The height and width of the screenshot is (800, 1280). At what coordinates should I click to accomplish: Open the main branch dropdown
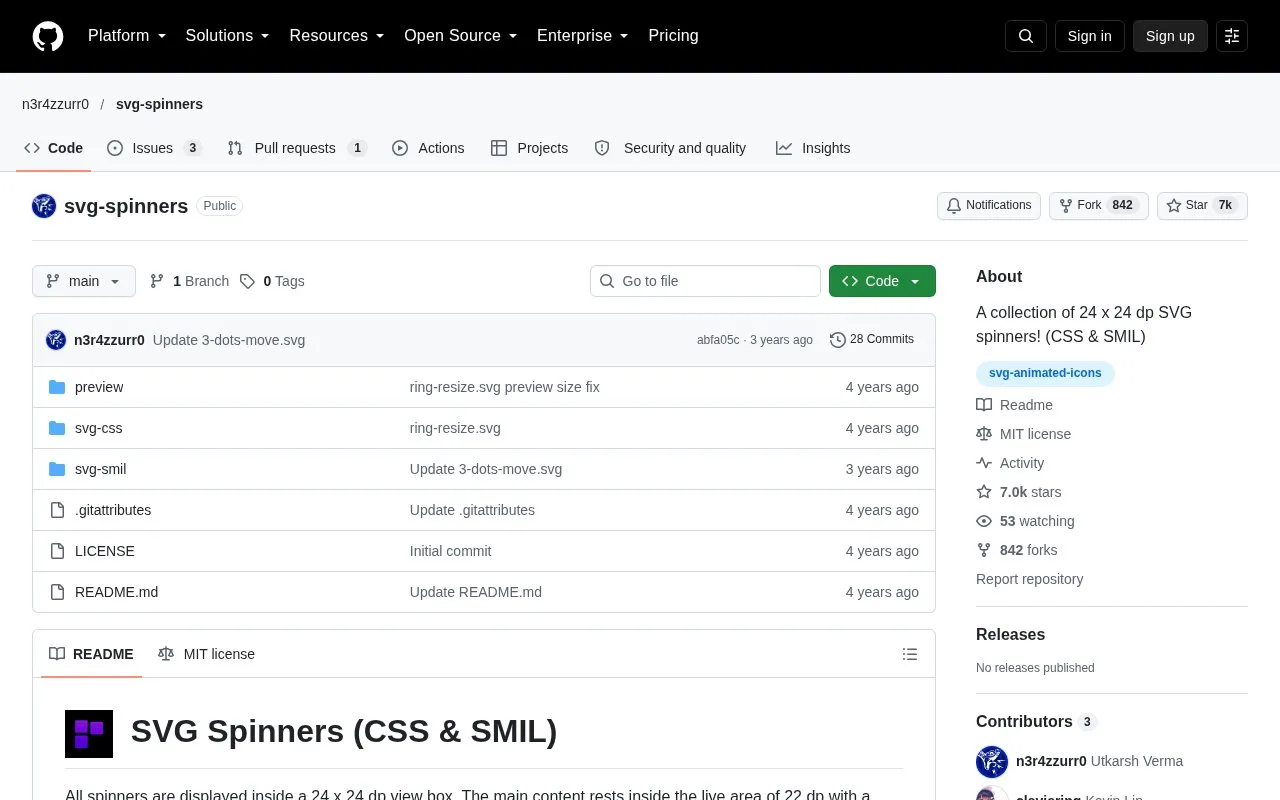tap(84, 281)
